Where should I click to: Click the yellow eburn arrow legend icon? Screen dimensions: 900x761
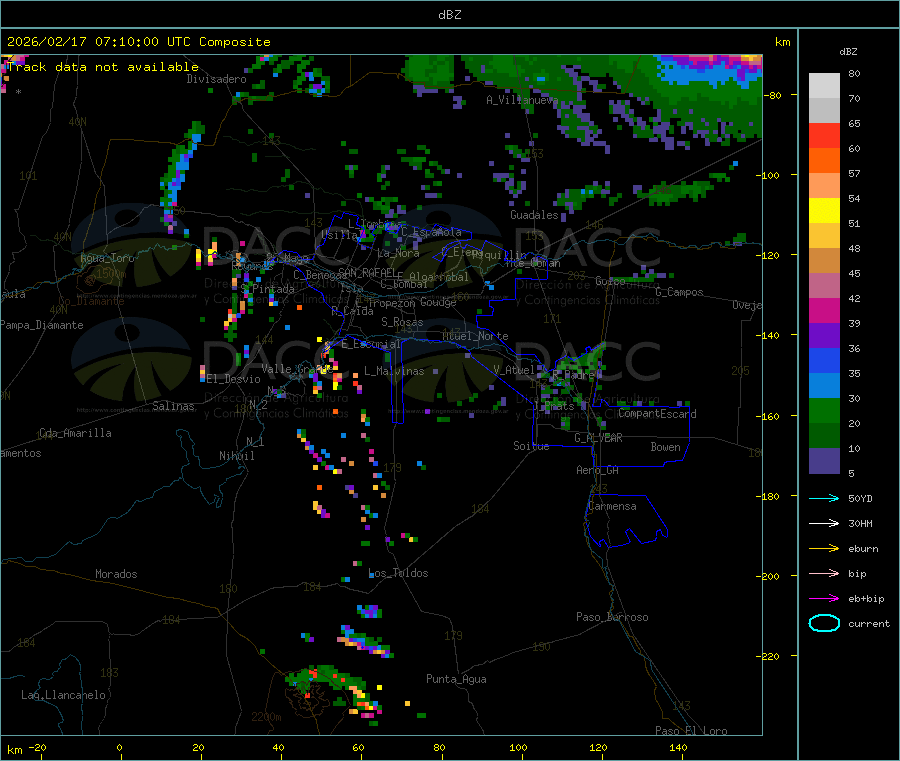(x=824, y=549)
